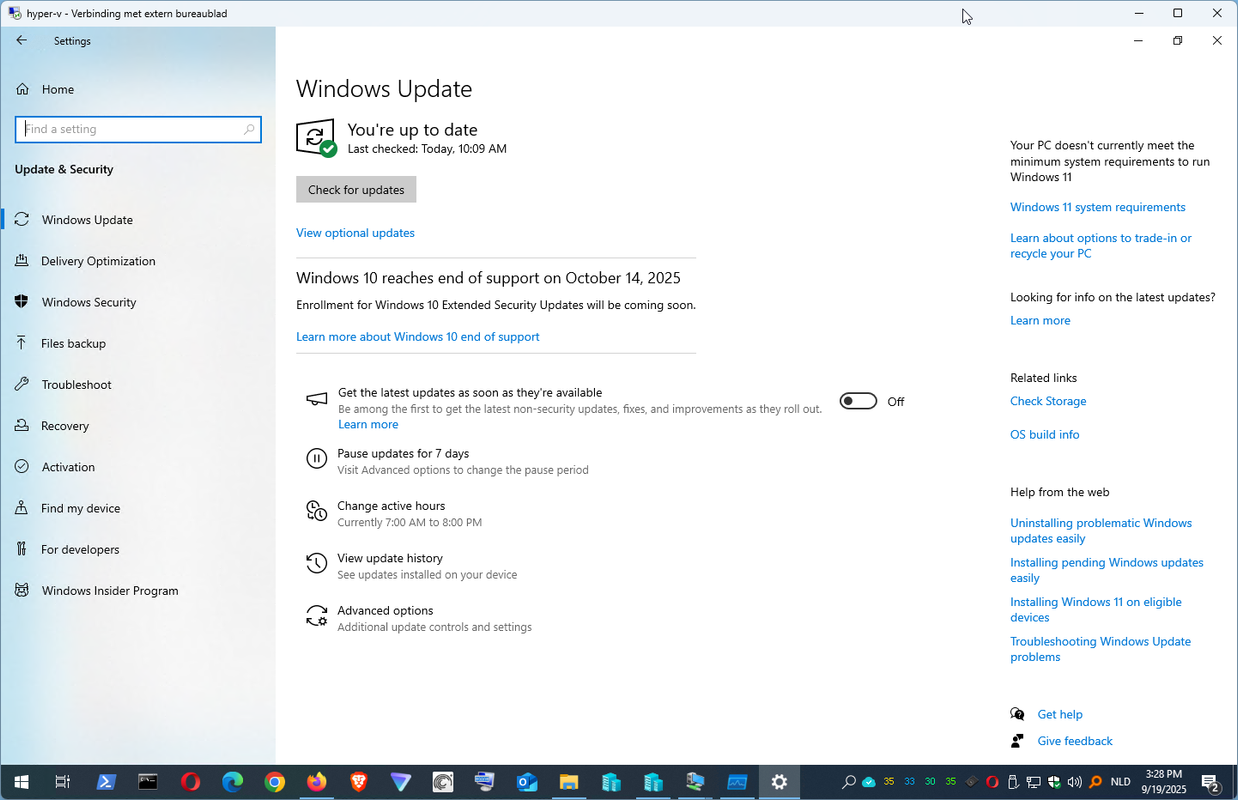This screenshot has width=1238, height=800.
Task: Open View update history
Action: pos(390,558)
